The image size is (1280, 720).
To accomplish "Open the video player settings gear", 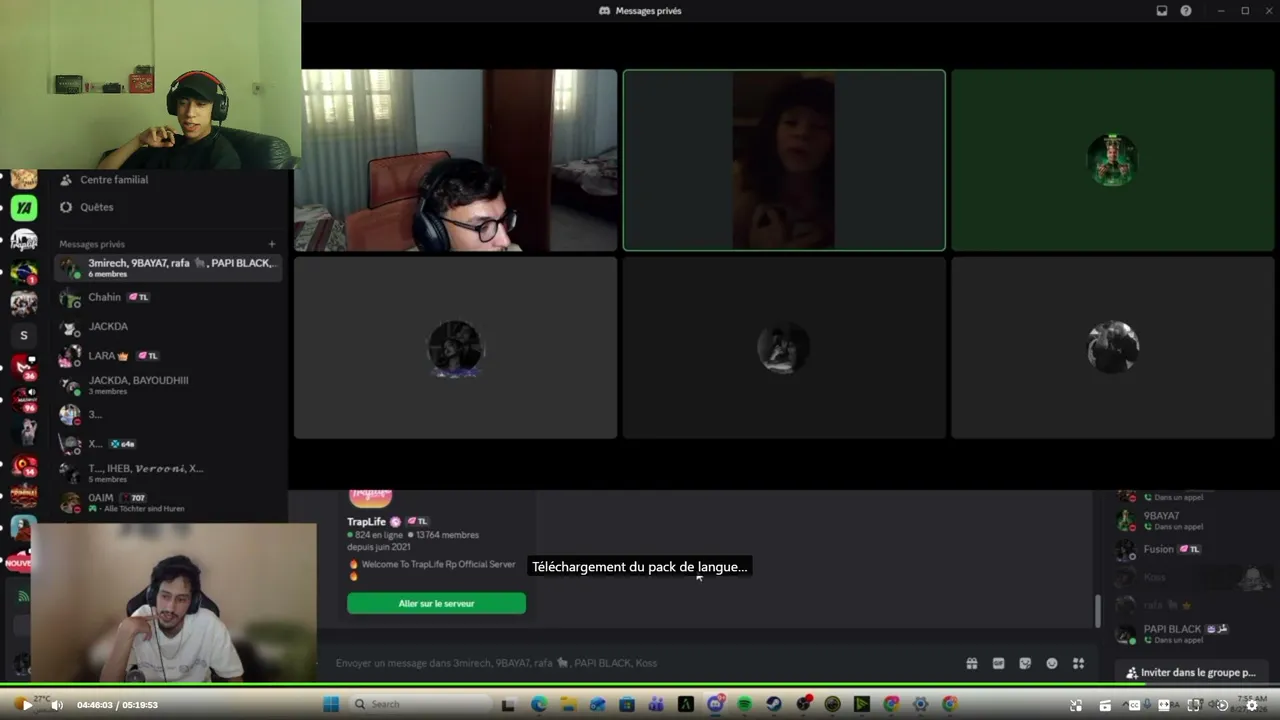I will tap(1251, 705).
